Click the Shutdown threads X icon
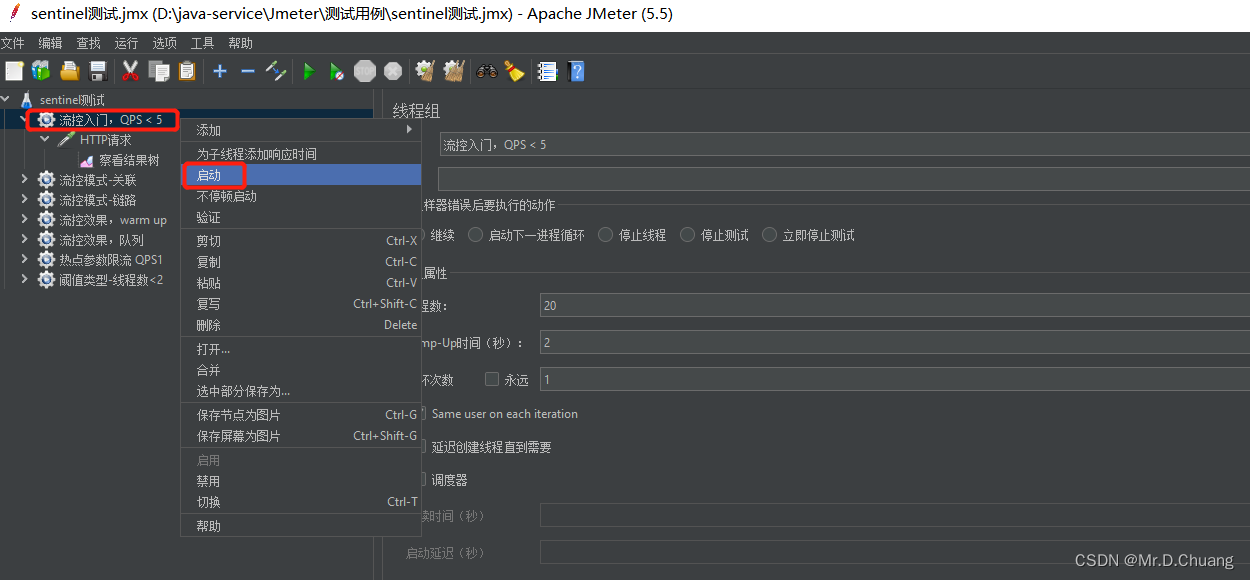This screenshot has height=580, width=1250. tap(393, 71)
